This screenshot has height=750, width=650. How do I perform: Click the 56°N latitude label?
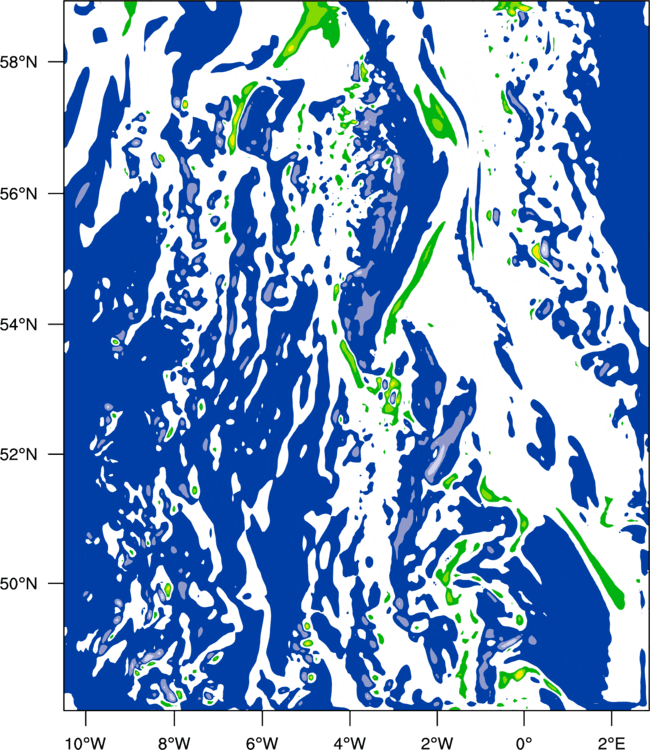coord(19,194)
